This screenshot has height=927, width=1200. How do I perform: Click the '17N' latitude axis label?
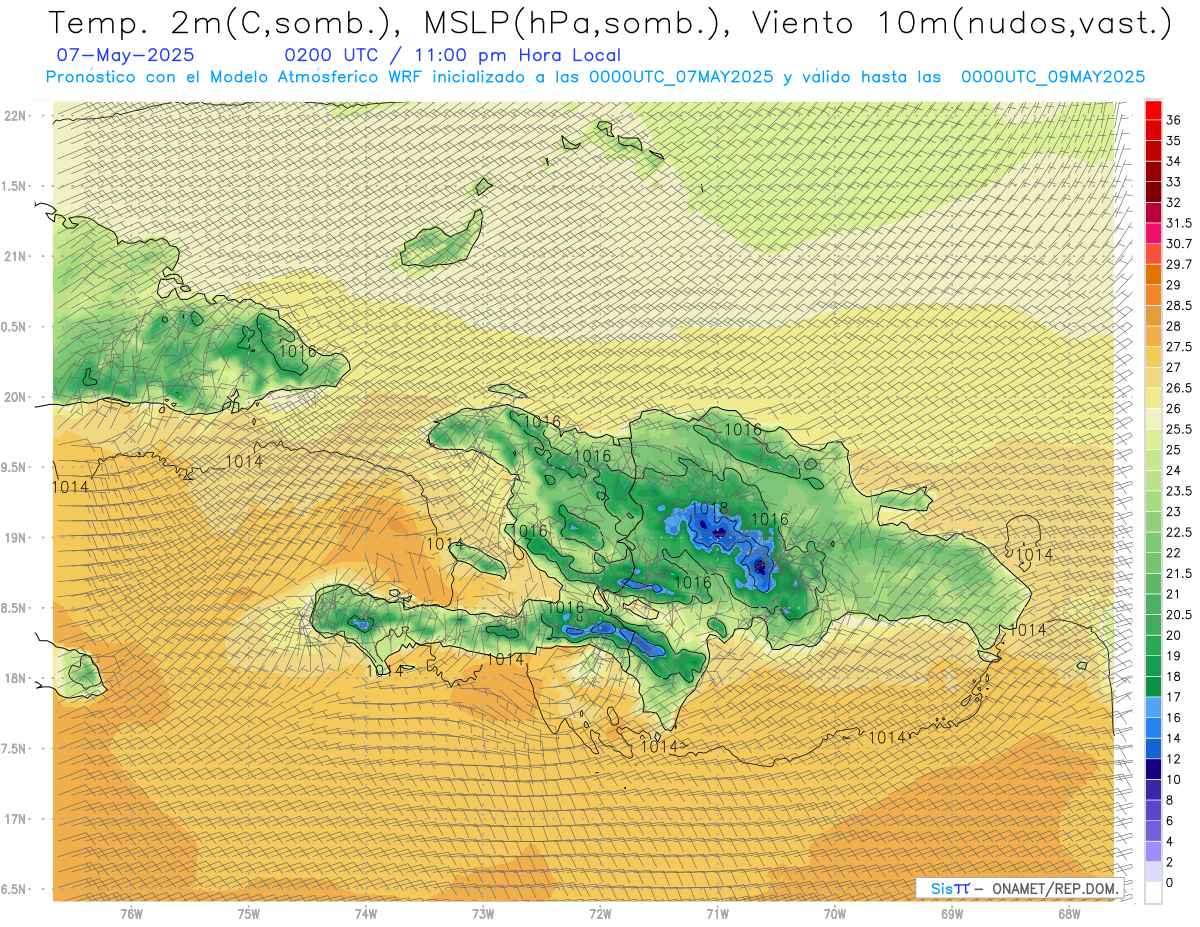point(16,819)
